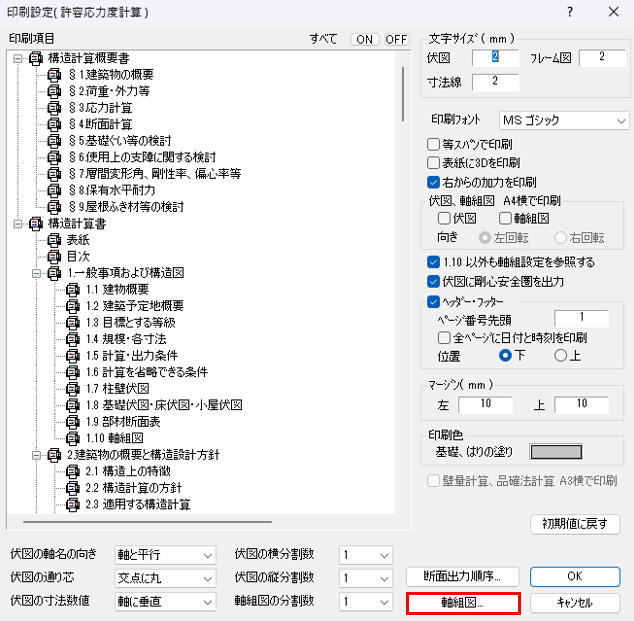Toggle print icon for §5.基礎ぐい等の検討
The image size is (634, 621).
point(54,141)
